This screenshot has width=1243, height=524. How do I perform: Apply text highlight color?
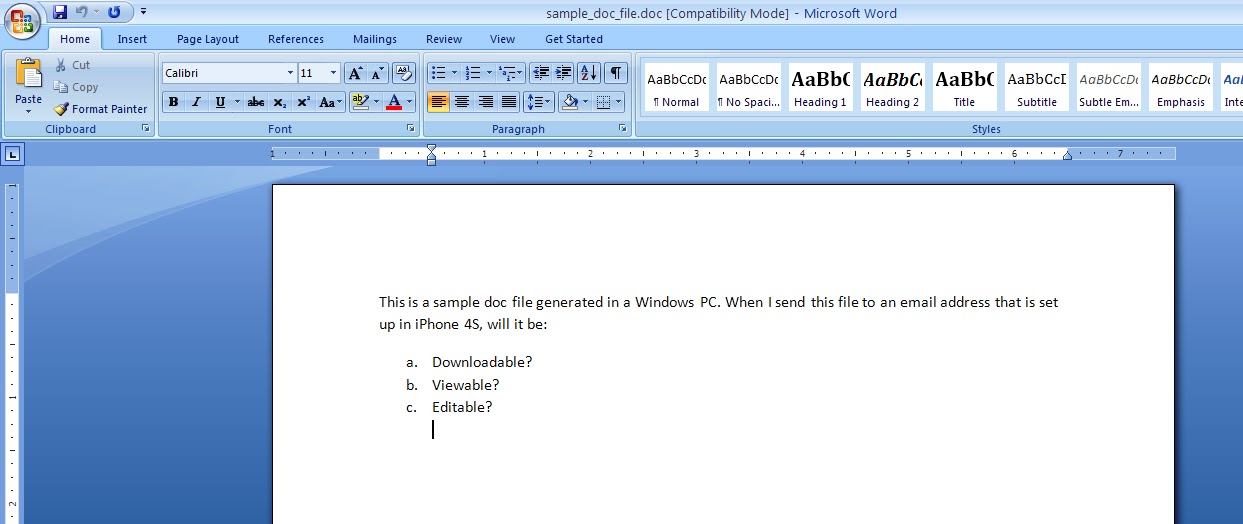361,102
